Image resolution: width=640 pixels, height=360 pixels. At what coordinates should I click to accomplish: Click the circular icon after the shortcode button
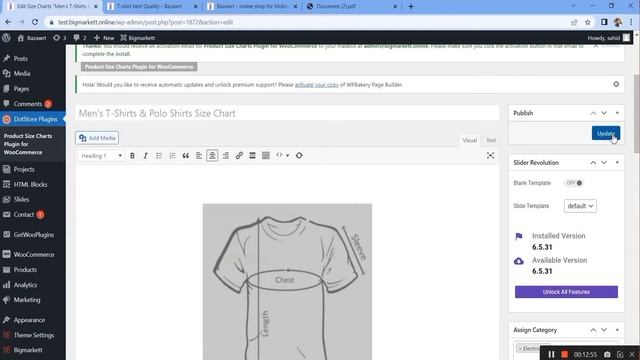(299, 156)
